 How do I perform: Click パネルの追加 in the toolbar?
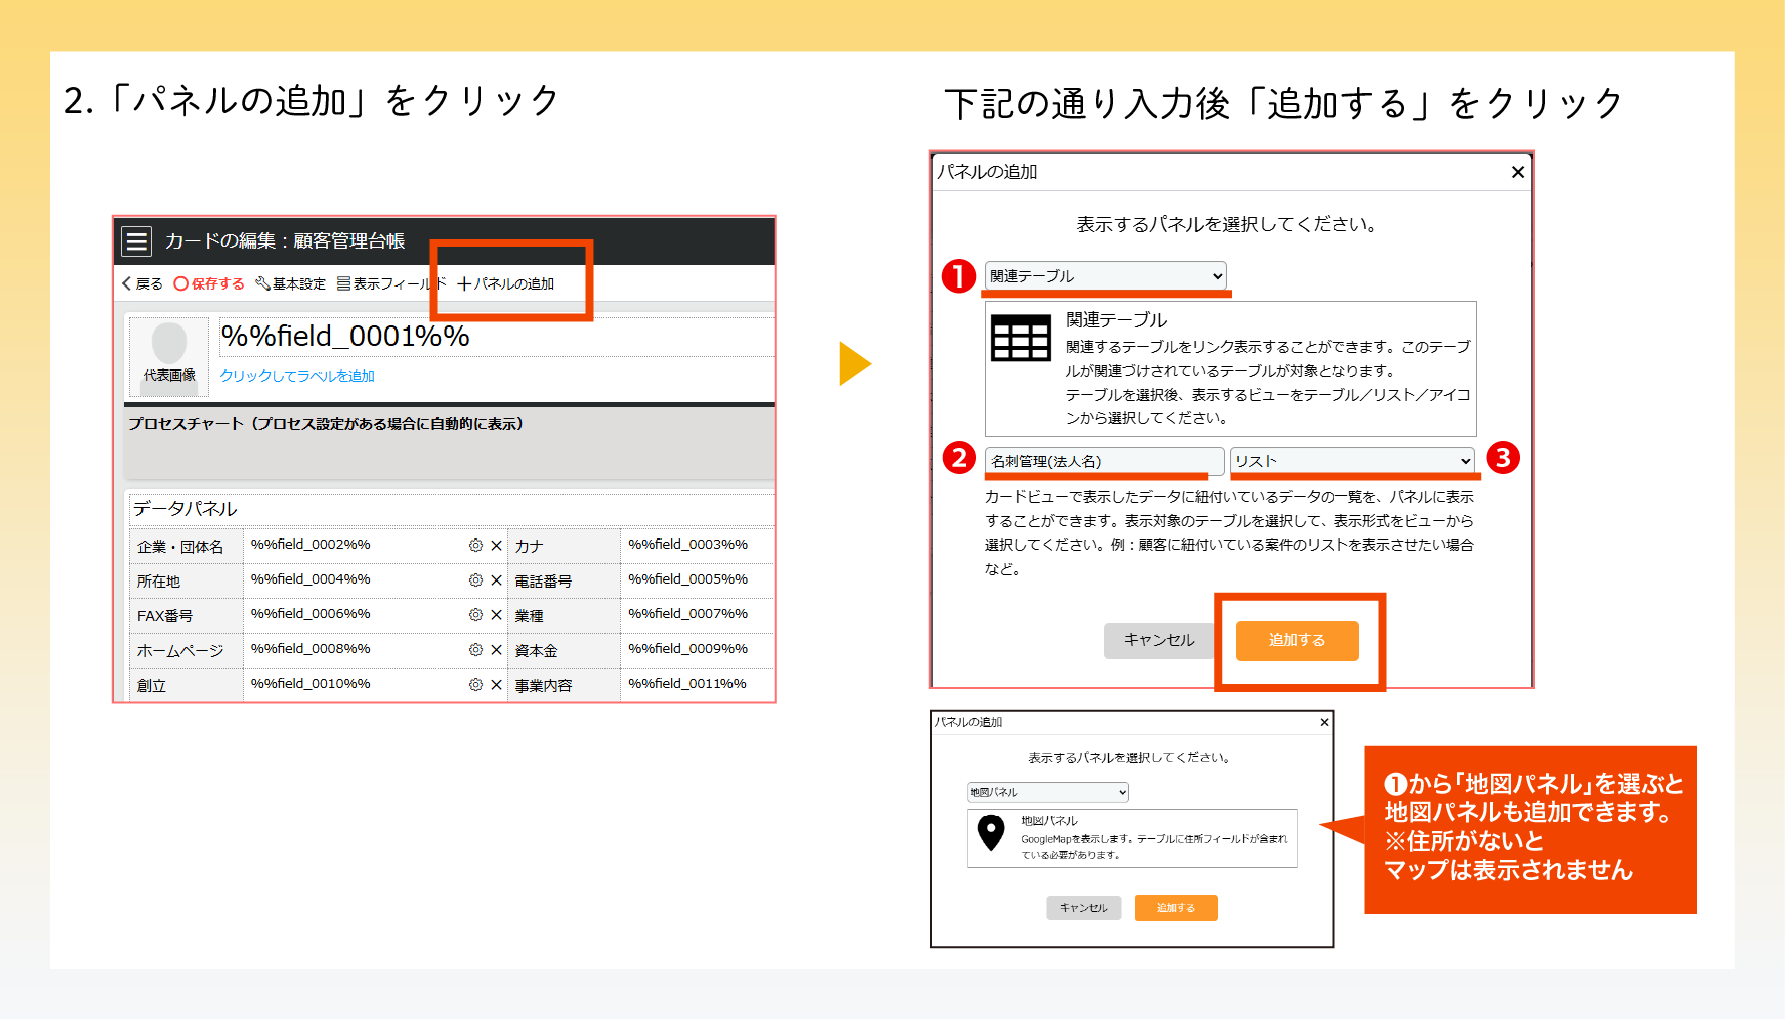pyautogui.click(x=506, y=284)
